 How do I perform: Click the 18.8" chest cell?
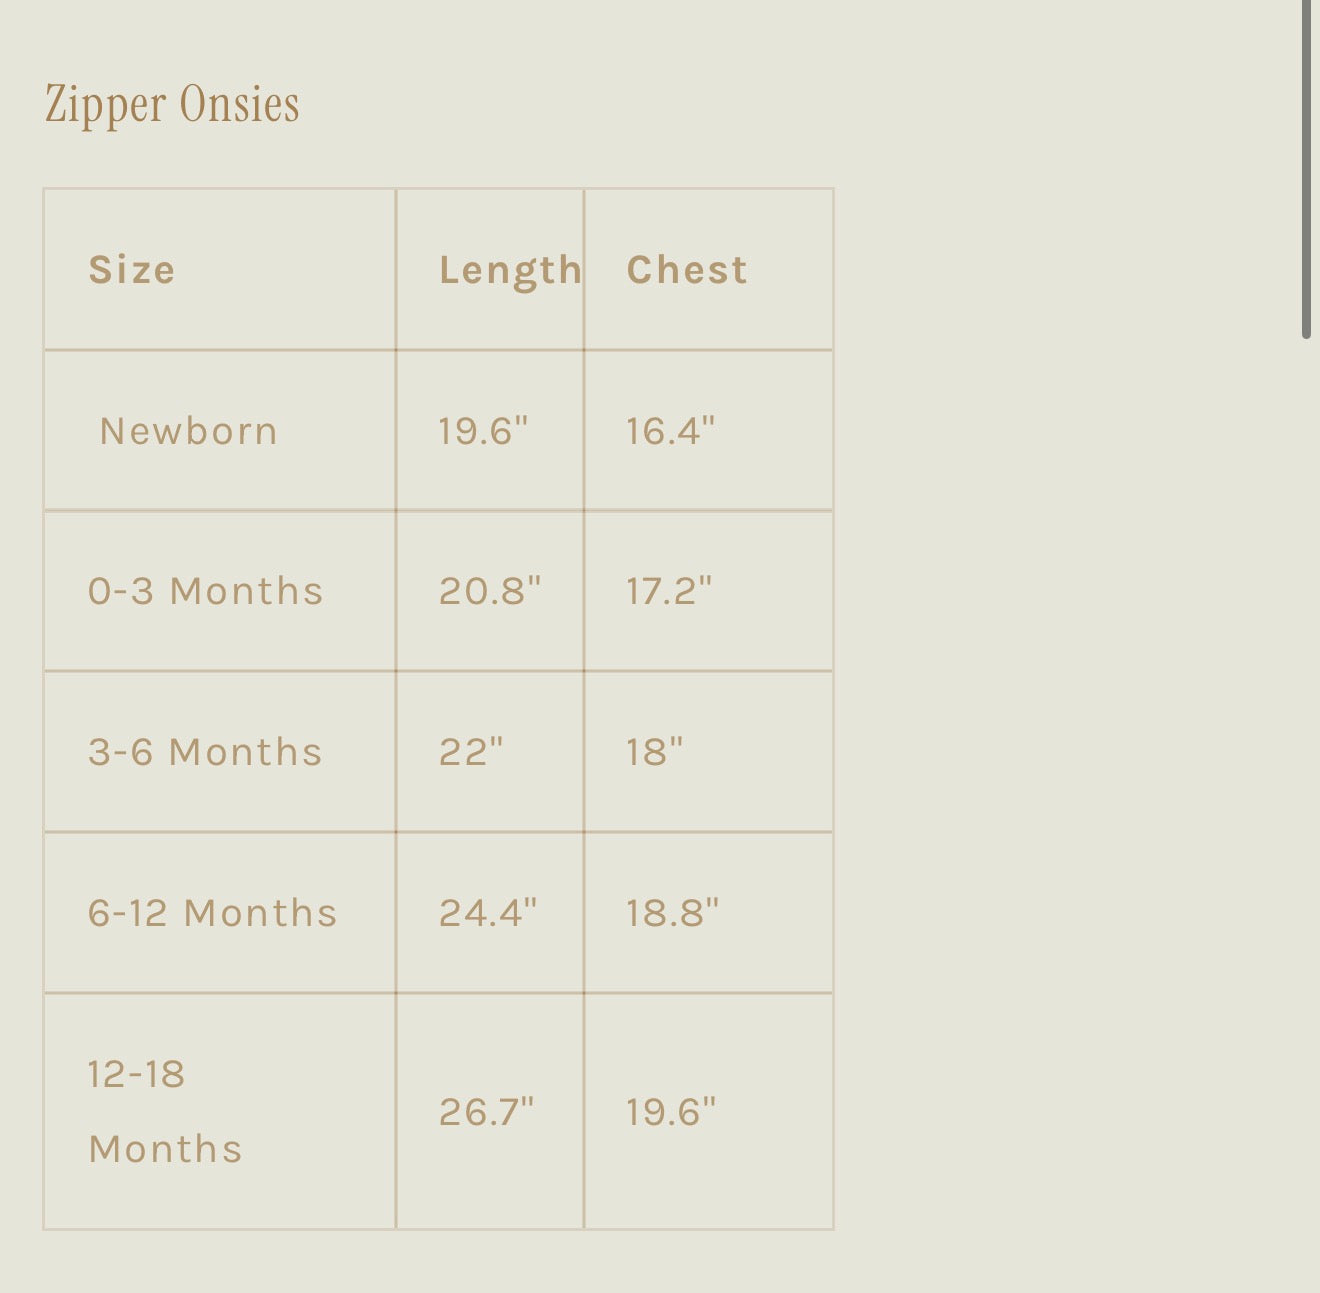(x=672, y=913)
